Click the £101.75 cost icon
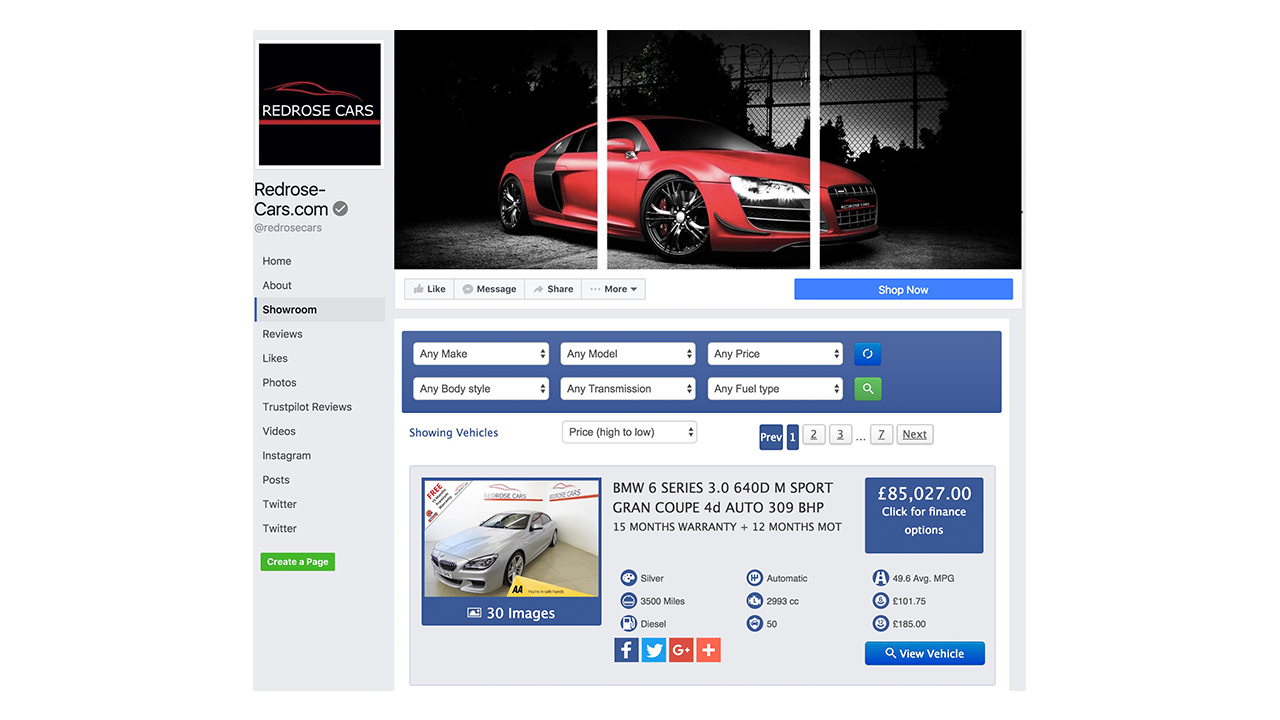 pyautogui.click(x=880, y=601)
